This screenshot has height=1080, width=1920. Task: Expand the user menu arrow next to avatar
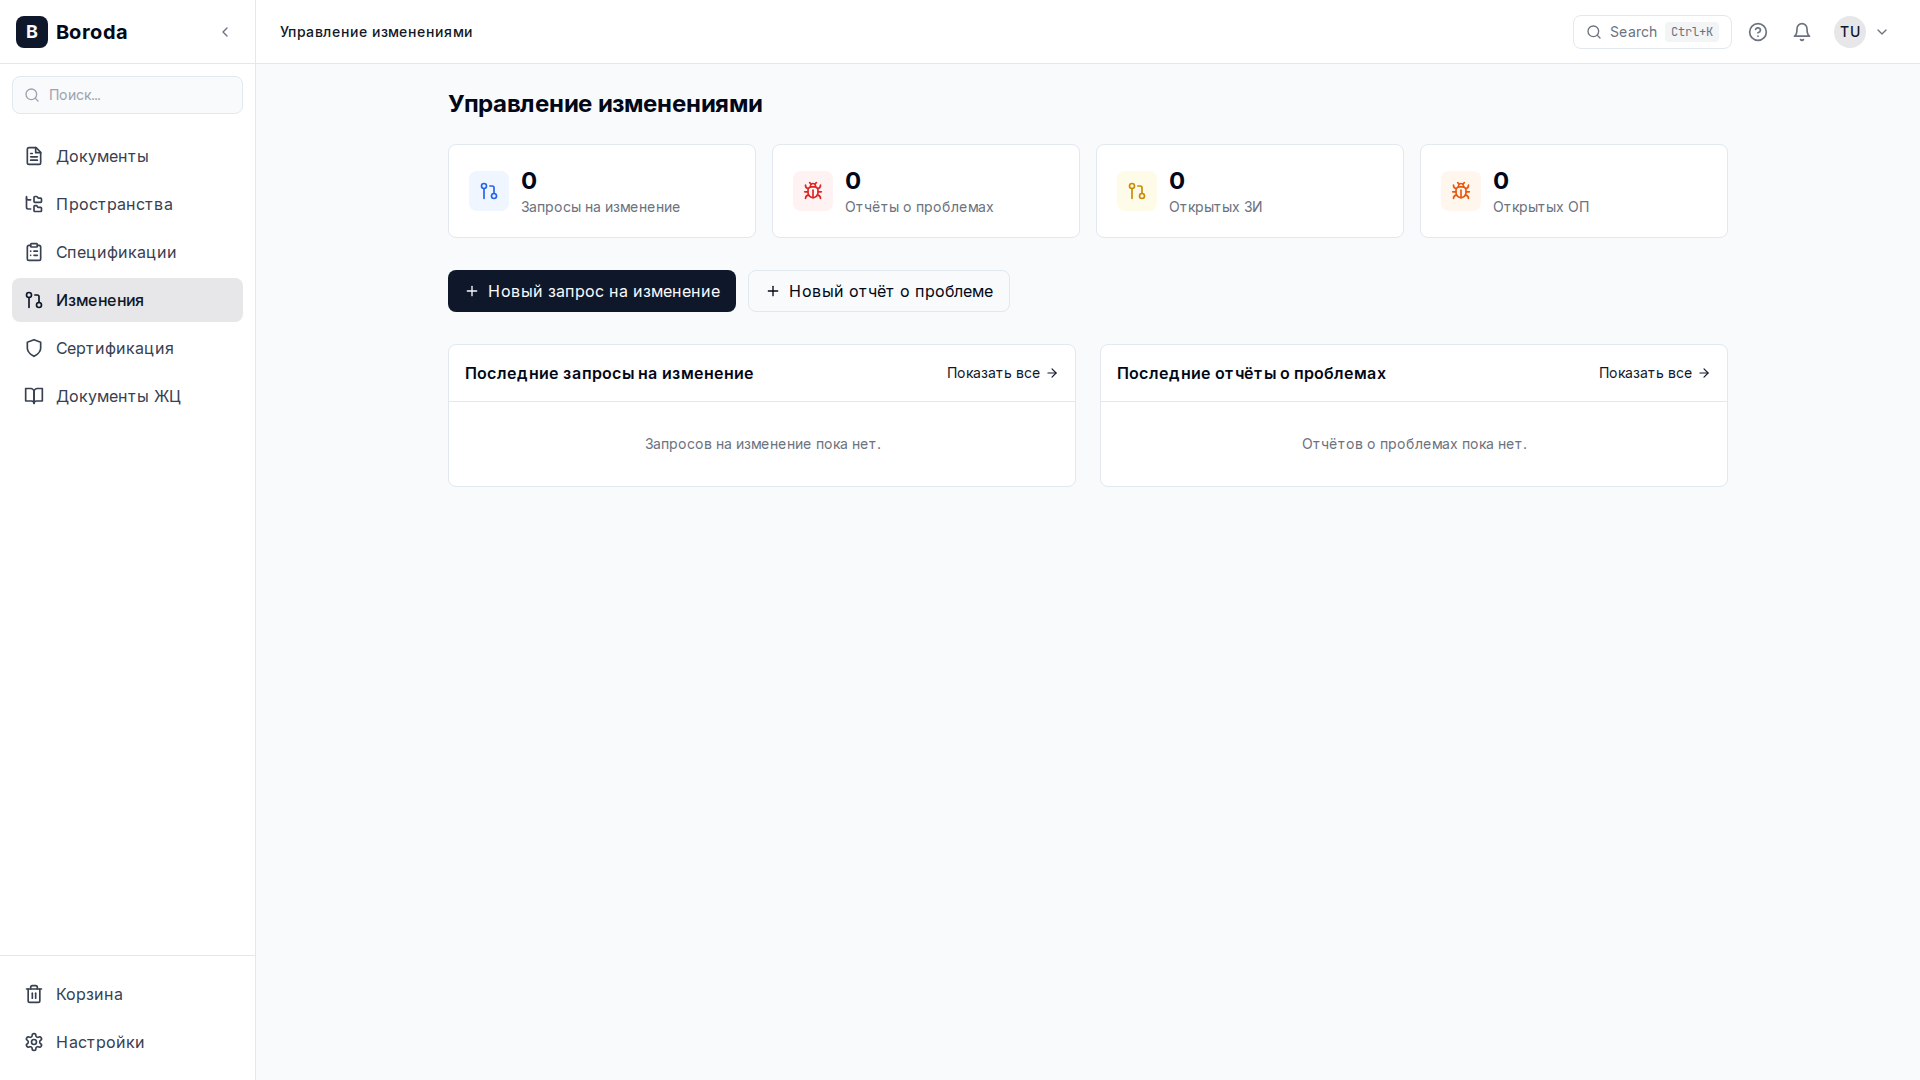1884,31
